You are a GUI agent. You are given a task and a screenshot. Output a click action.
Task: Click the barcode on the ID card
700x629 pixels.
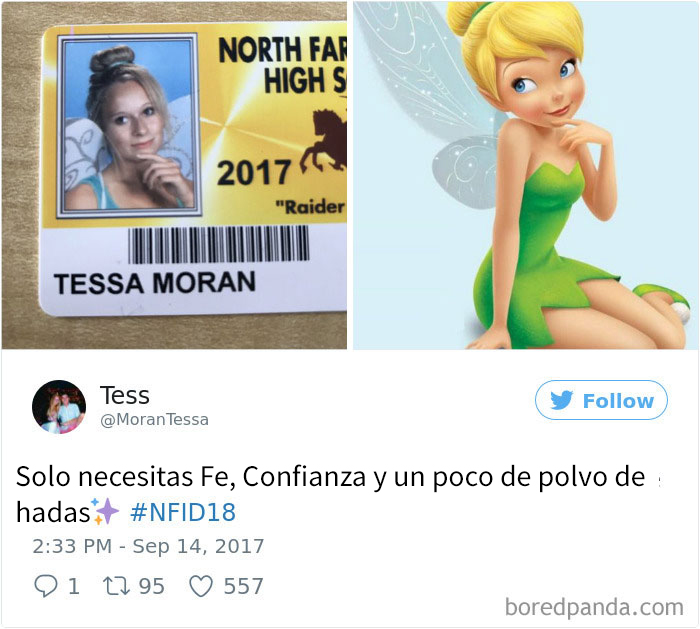coord(219,245)
